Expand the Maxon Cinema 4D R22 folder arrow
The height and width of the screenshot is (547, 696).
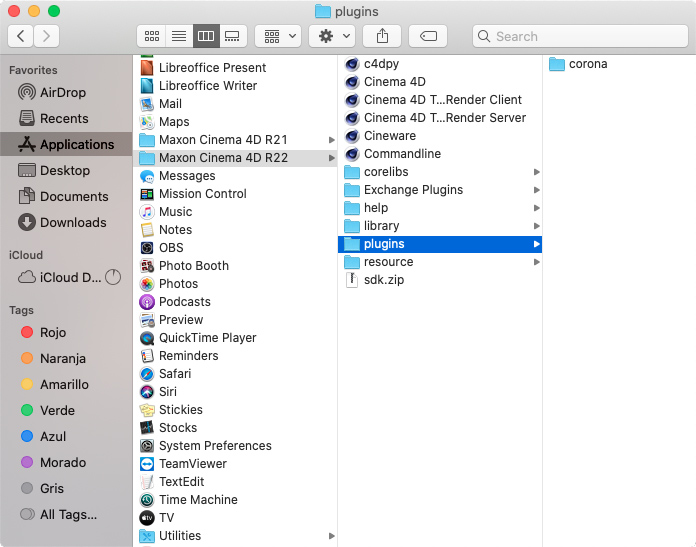coord(331,158)
